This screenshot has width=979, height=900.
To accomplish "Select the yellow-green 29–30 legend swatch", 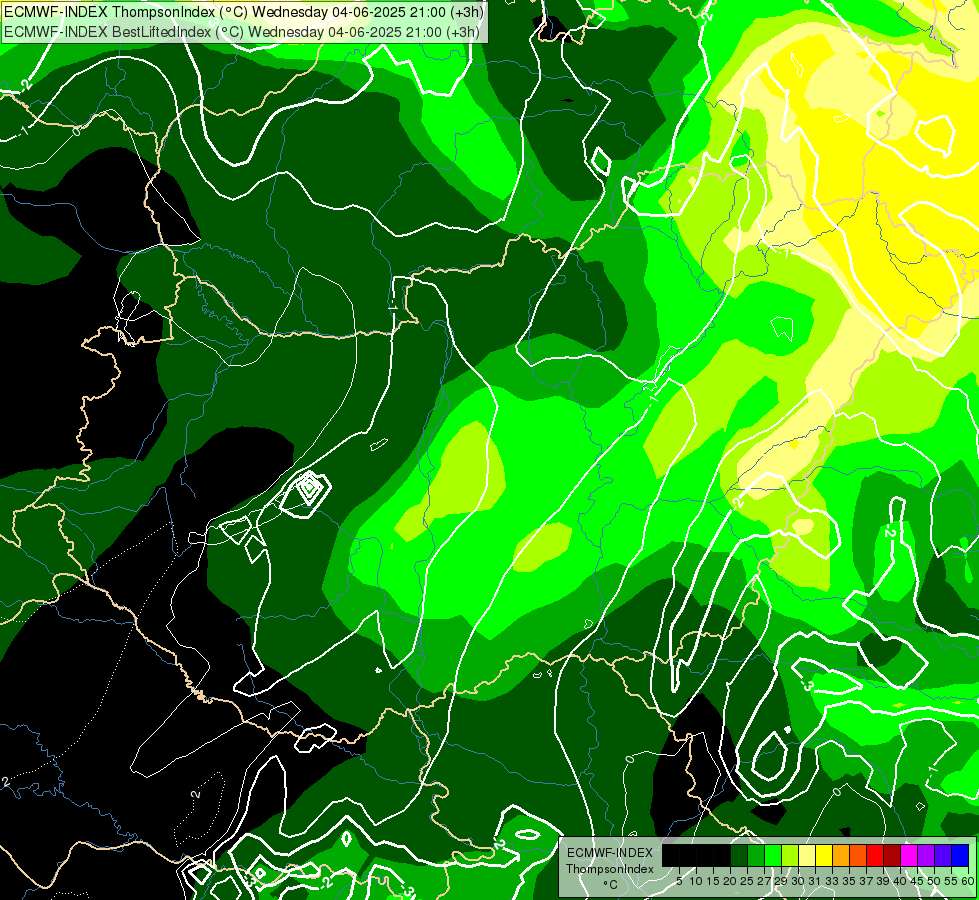I will [x=790, y=855].
